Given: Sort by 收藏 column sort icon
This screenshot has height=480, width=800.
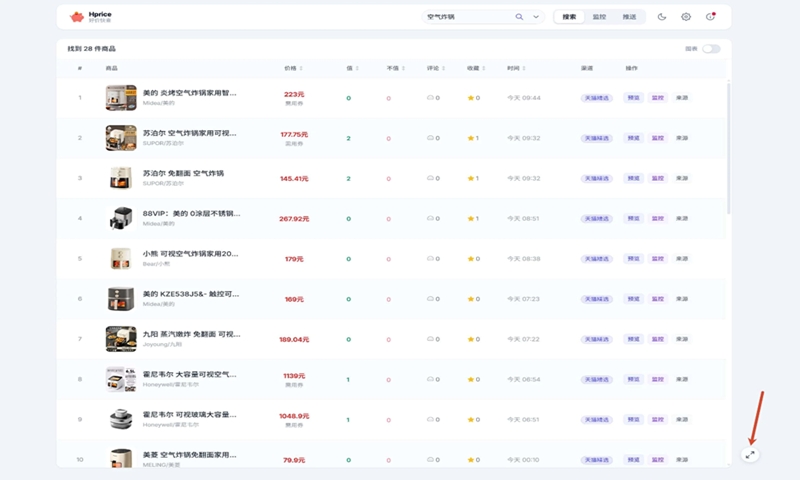Looking at the screenshot, I should point(483,68).
